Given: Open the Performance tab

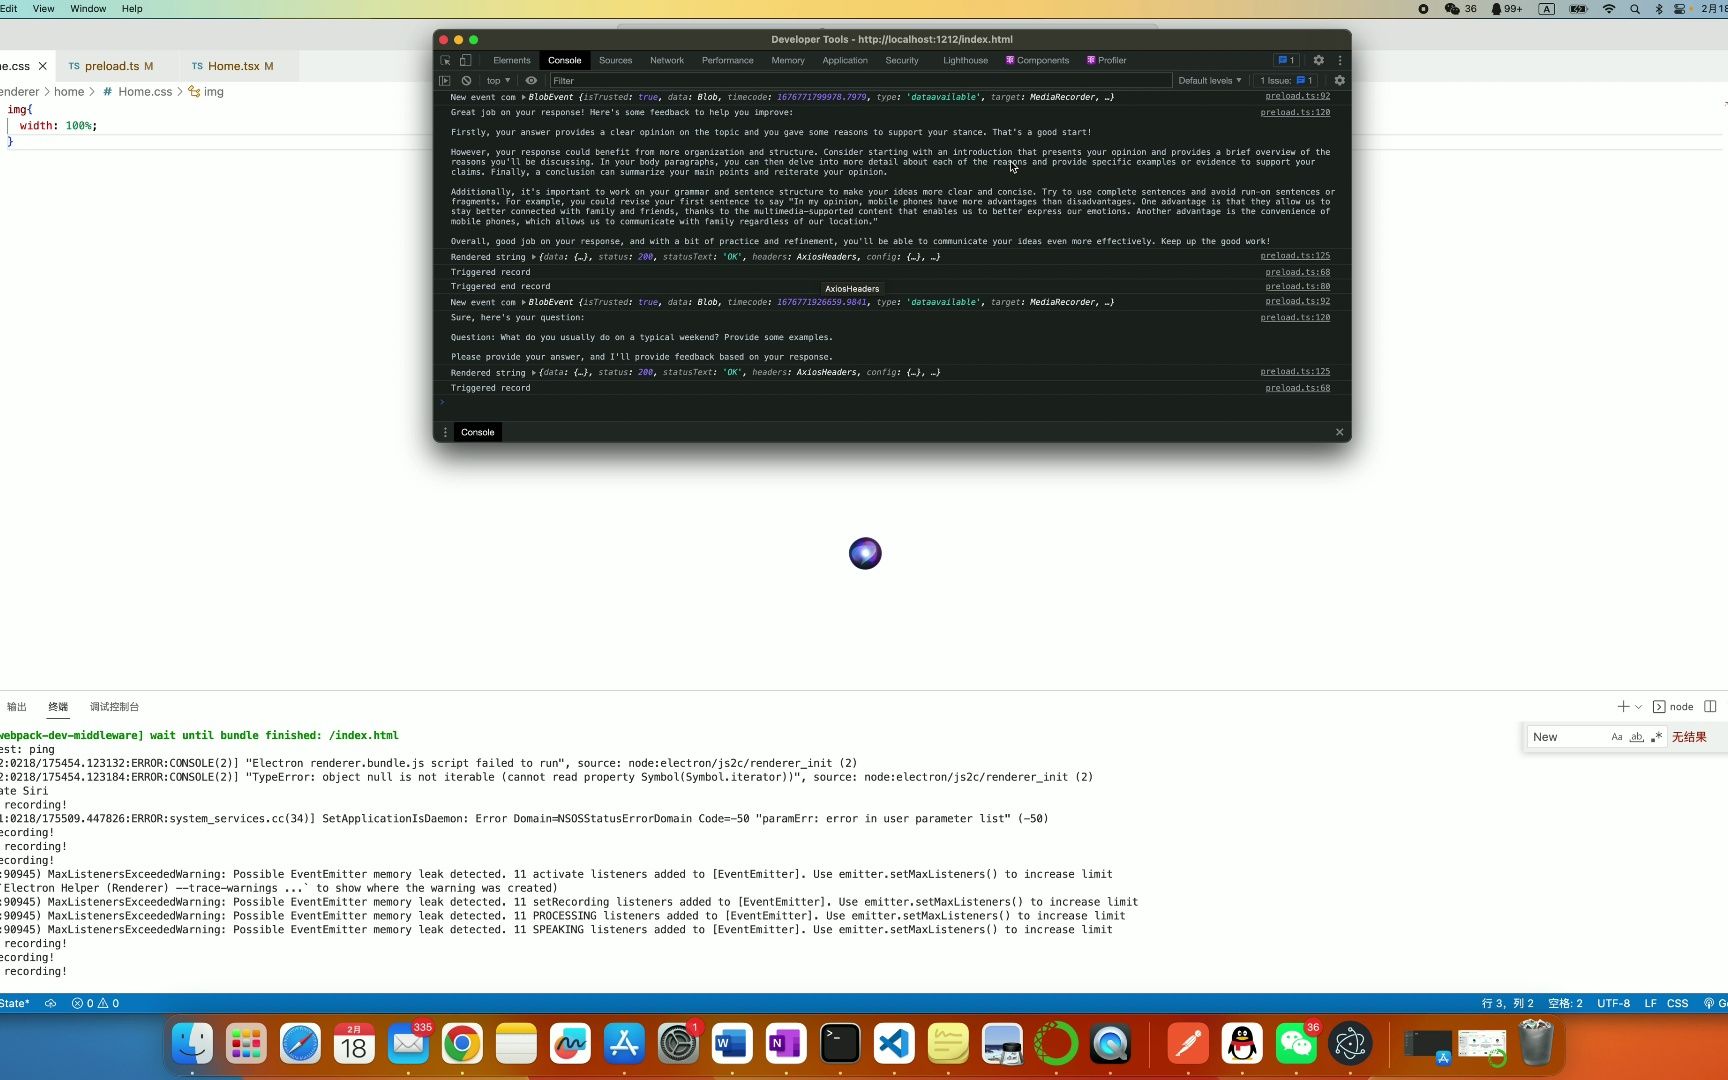Looking at the screenshot, I should 727,60.
